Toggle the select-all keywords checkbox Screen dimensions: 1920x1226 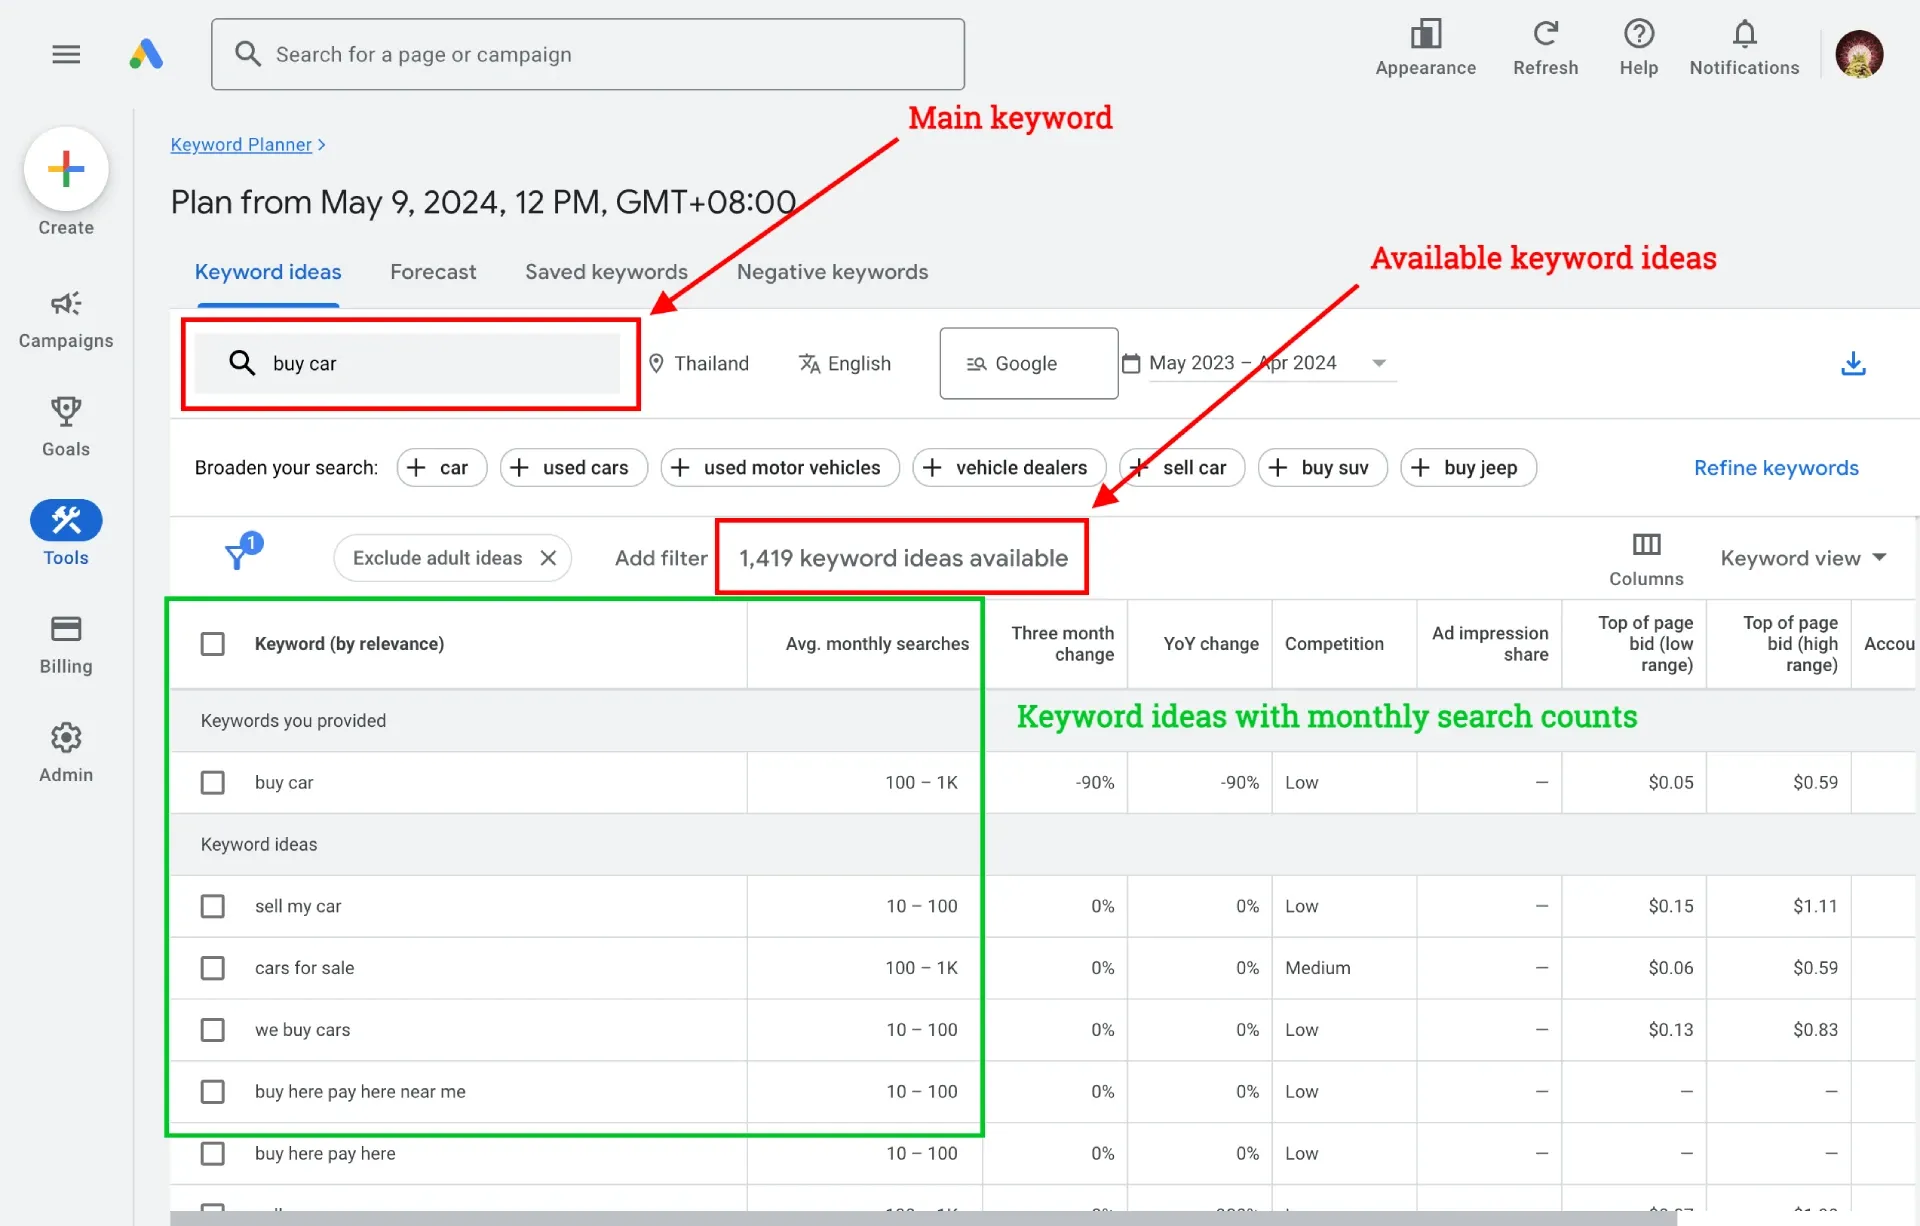pos(212,644)
